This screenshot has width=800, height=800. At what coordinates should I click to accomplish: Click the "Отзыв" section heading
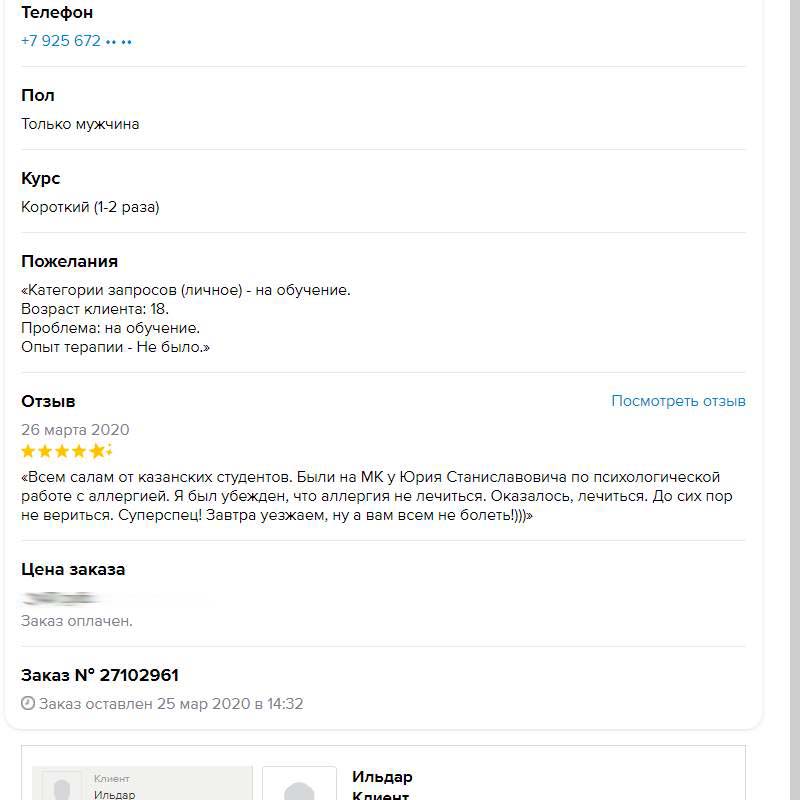tap(48, 401)
